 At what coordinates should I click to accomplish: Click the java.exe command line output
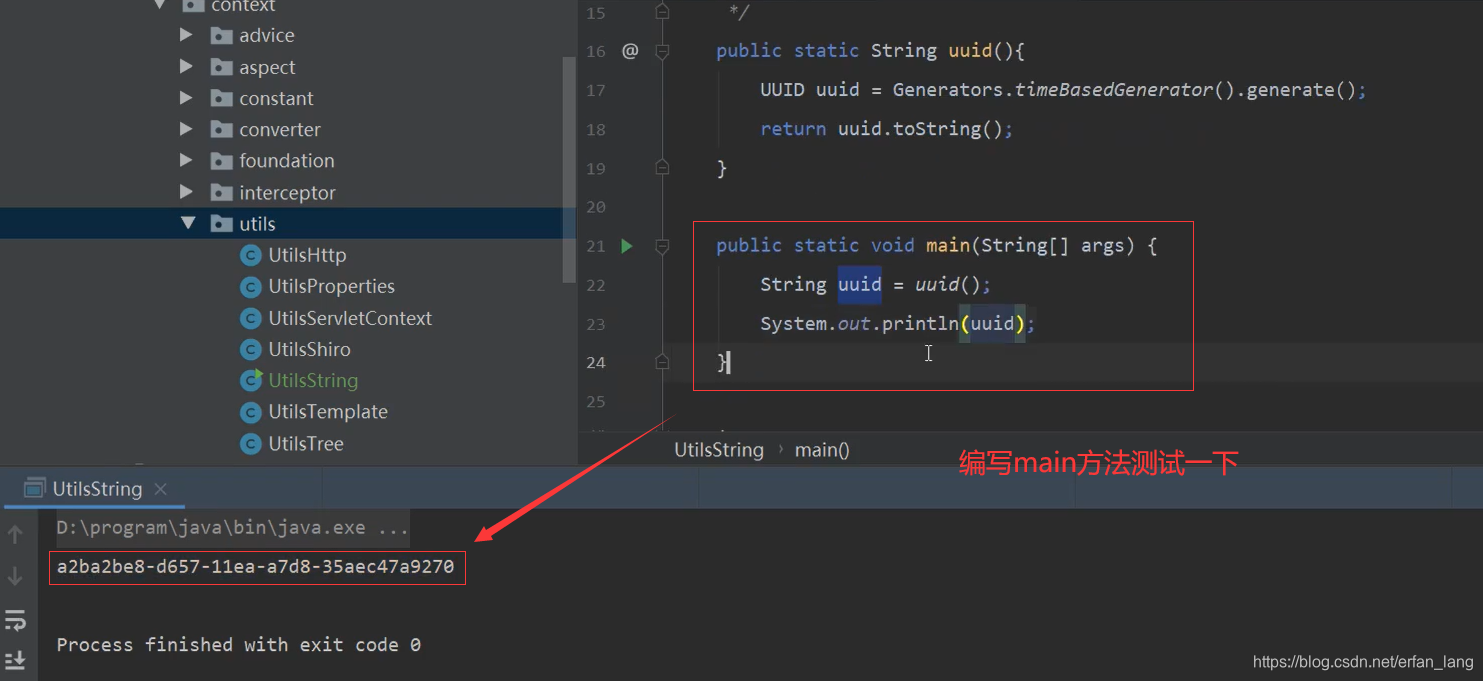(232, 527)
